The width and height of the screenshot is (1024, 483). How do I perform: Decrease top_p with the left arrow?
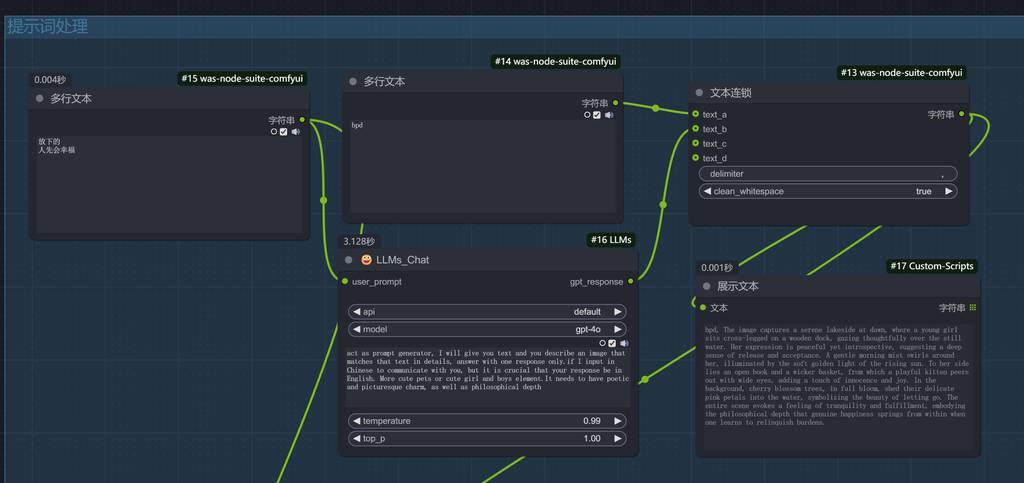pyautogui.click(x=356, y=438)
